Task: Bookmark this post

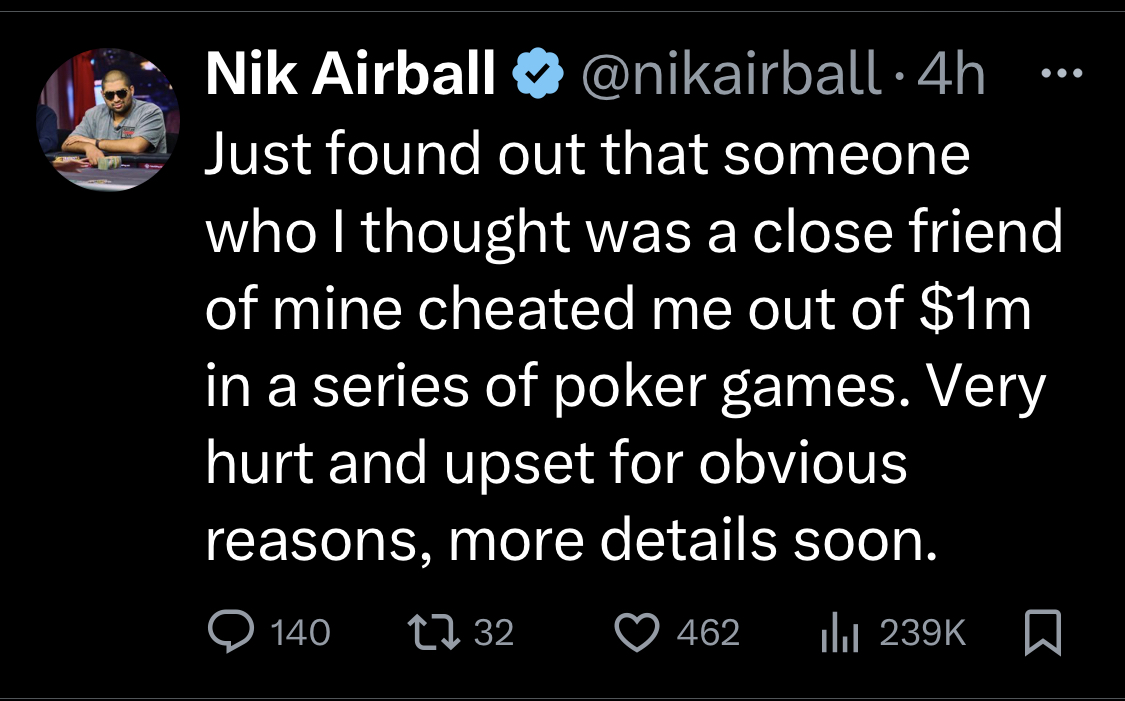Action: click(1042, 632)
